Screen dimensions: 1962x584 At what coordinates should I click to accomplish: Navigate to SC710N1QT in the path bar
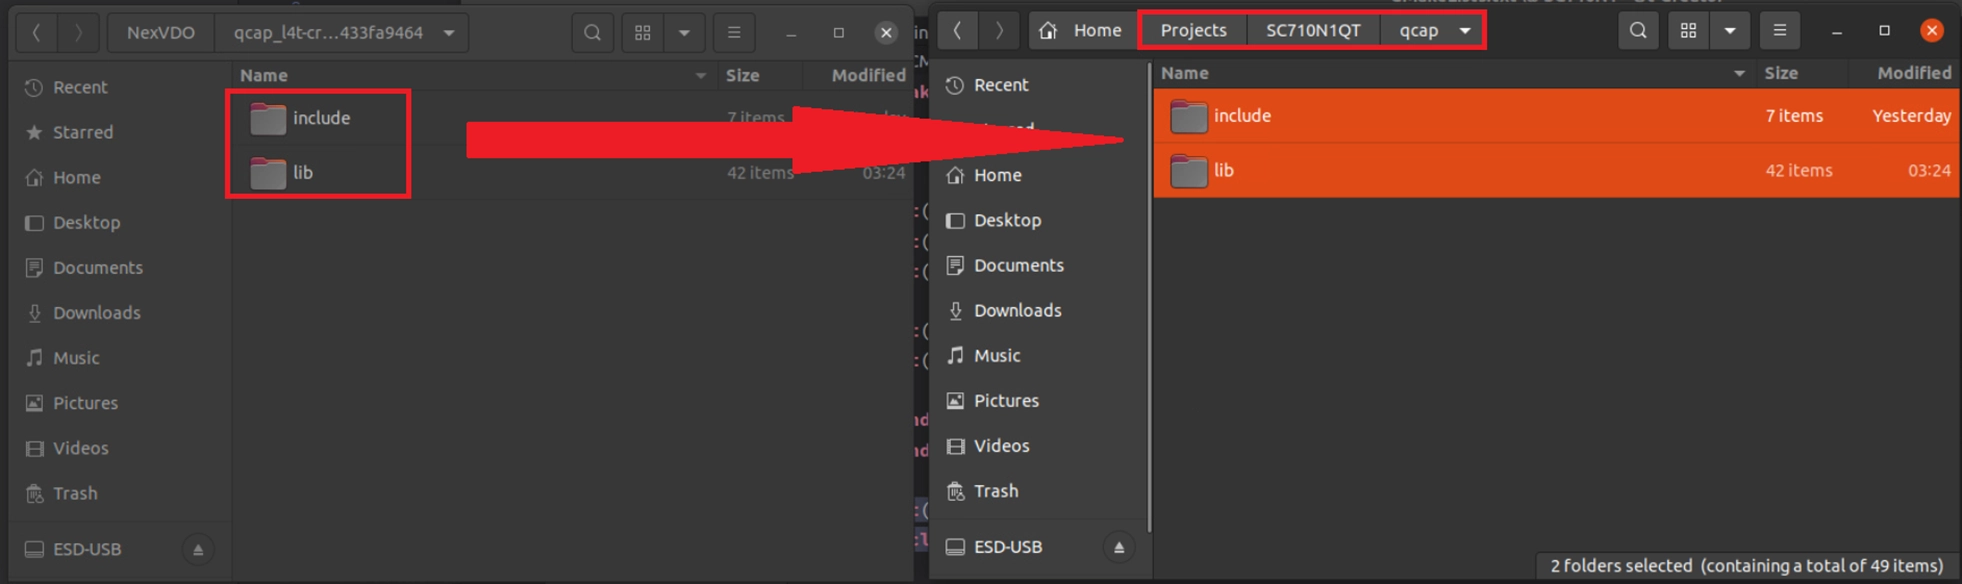pos(1313,31)
